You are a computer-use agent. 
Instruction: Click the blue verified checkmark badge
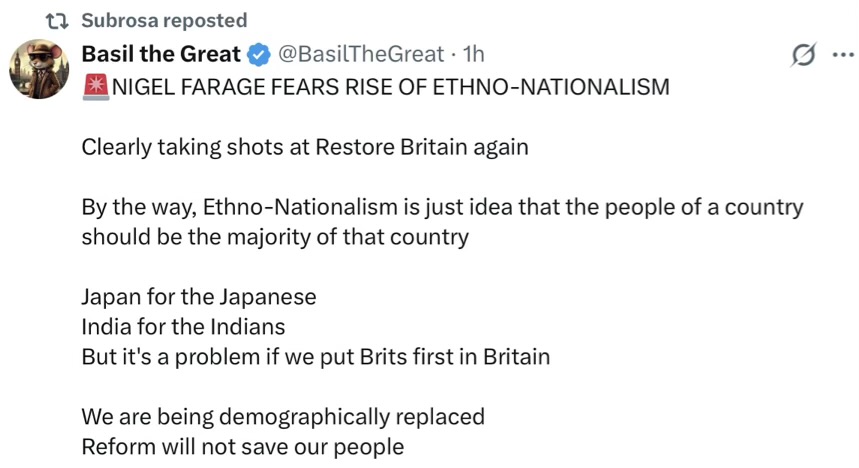pos(257,54)
